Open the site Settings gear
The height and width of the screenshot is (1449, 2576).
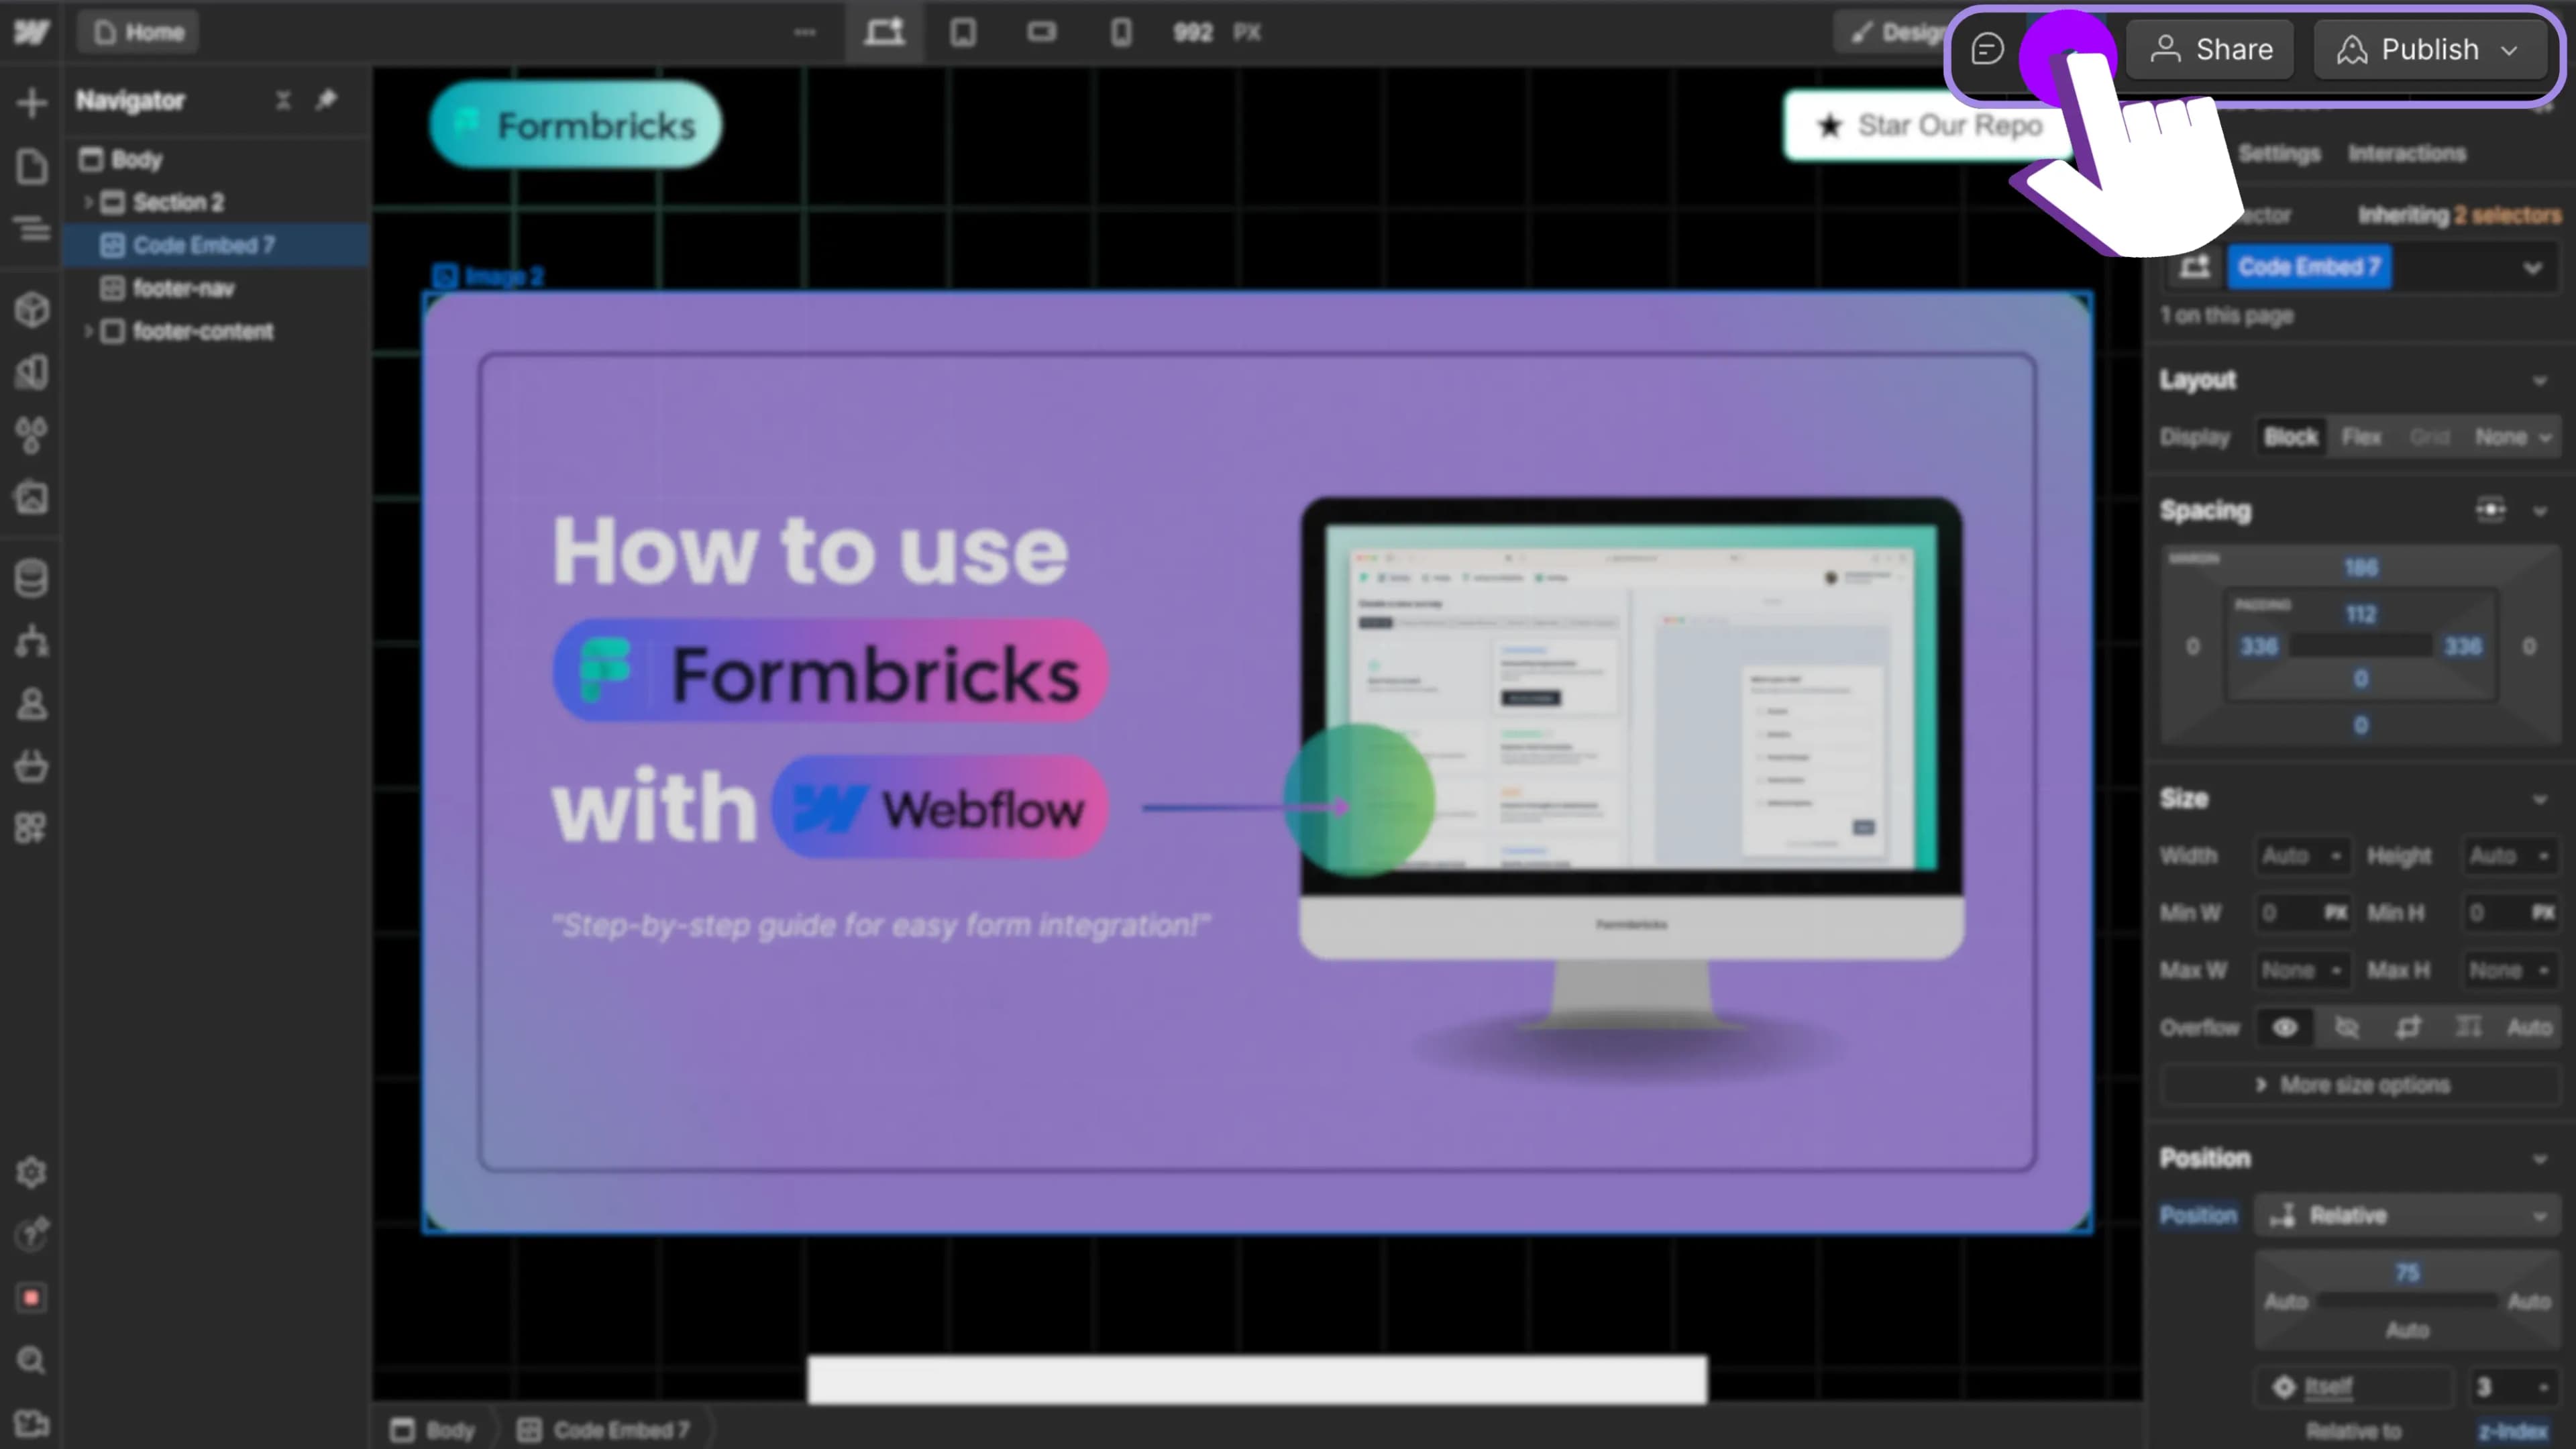pos(31,1172)
